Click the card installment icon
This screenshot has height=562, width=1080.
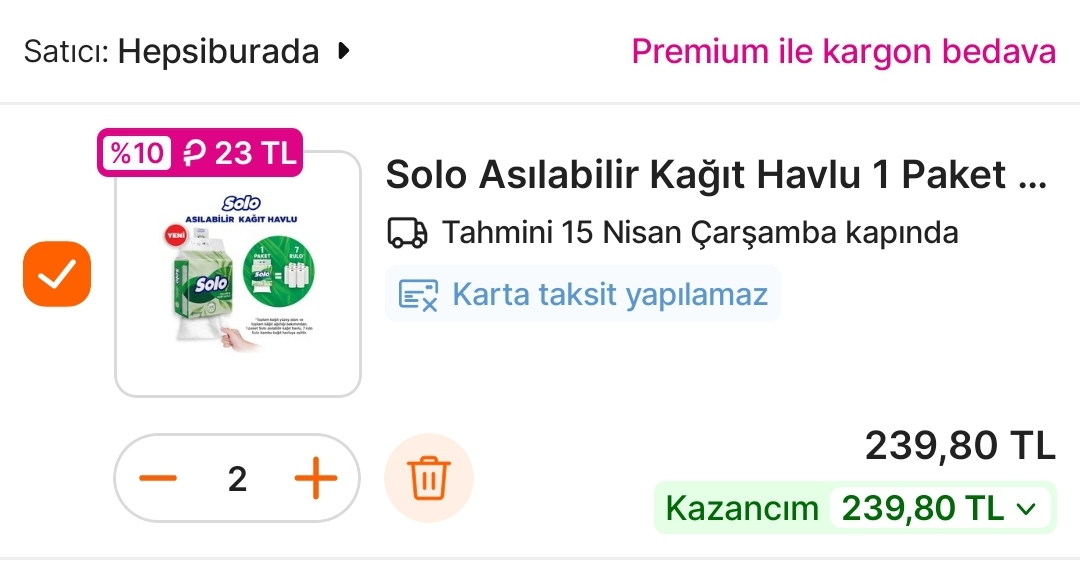418,295
